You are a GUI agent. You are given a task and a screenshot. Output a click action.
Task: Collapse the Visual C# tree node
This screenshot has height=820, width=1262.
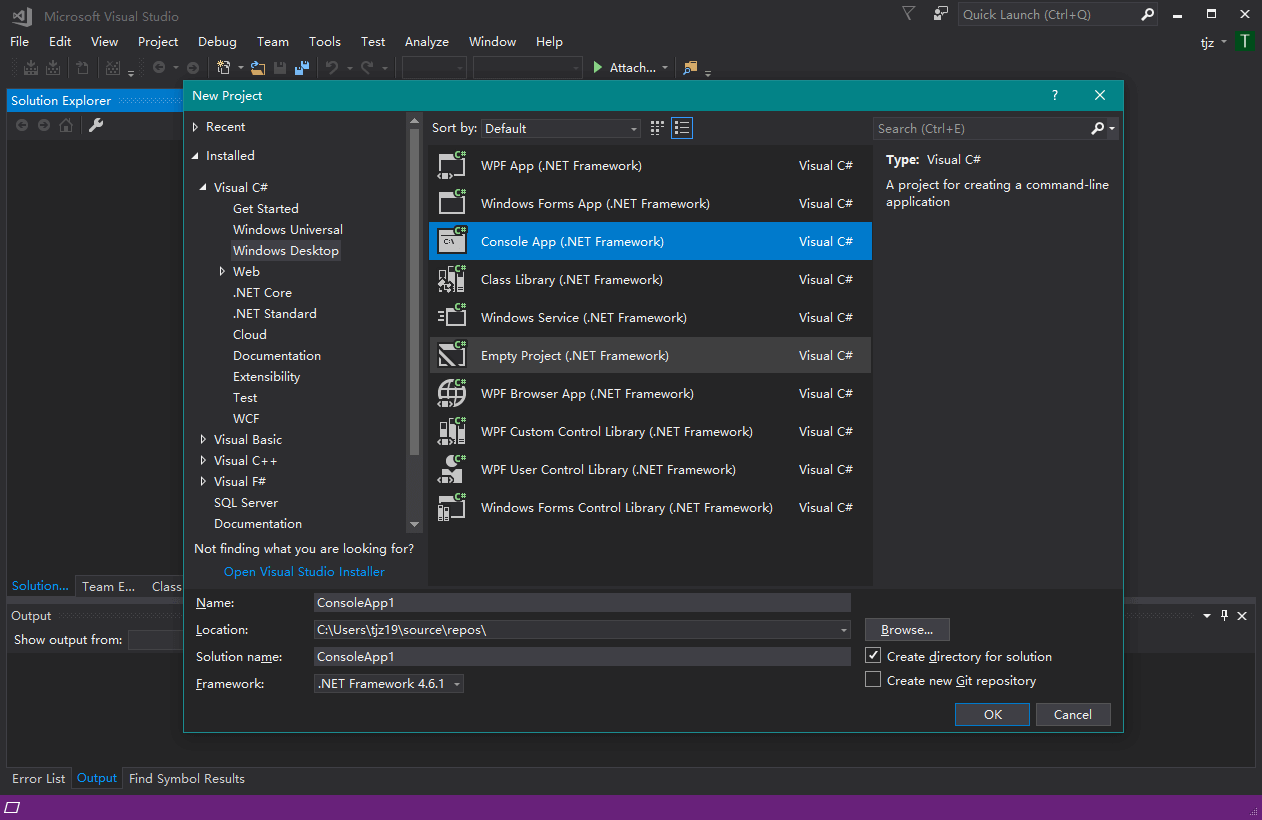[x=204, y=188]
